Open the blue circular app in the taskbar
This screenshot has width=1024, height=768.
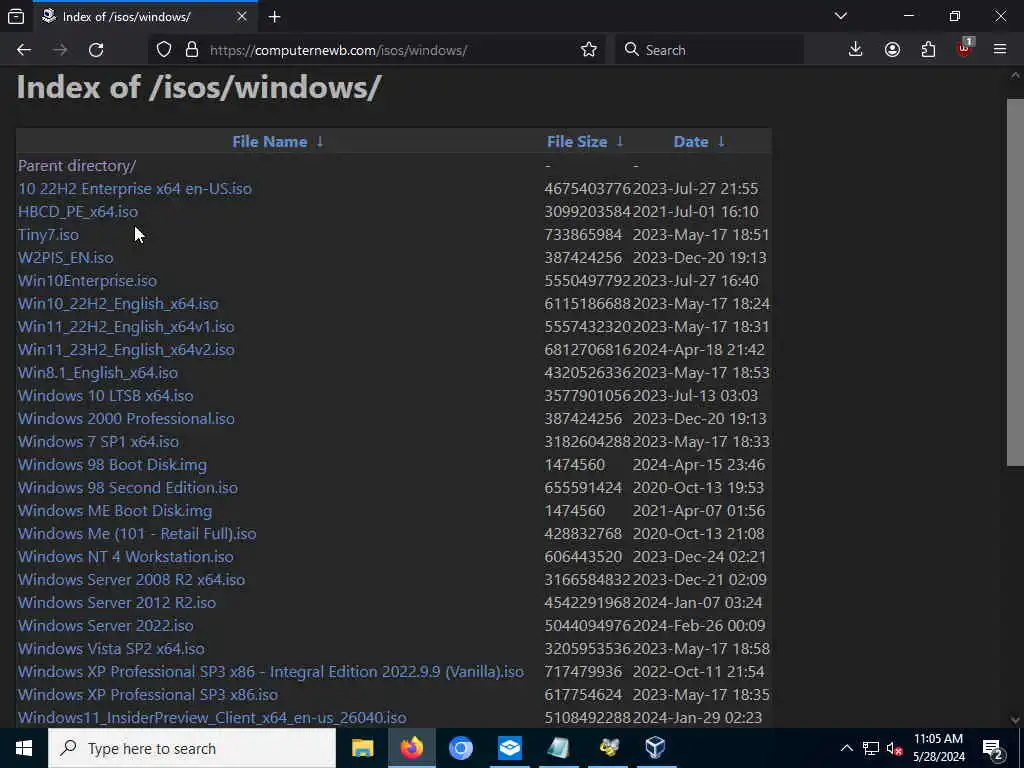click(x=460, y=748)
